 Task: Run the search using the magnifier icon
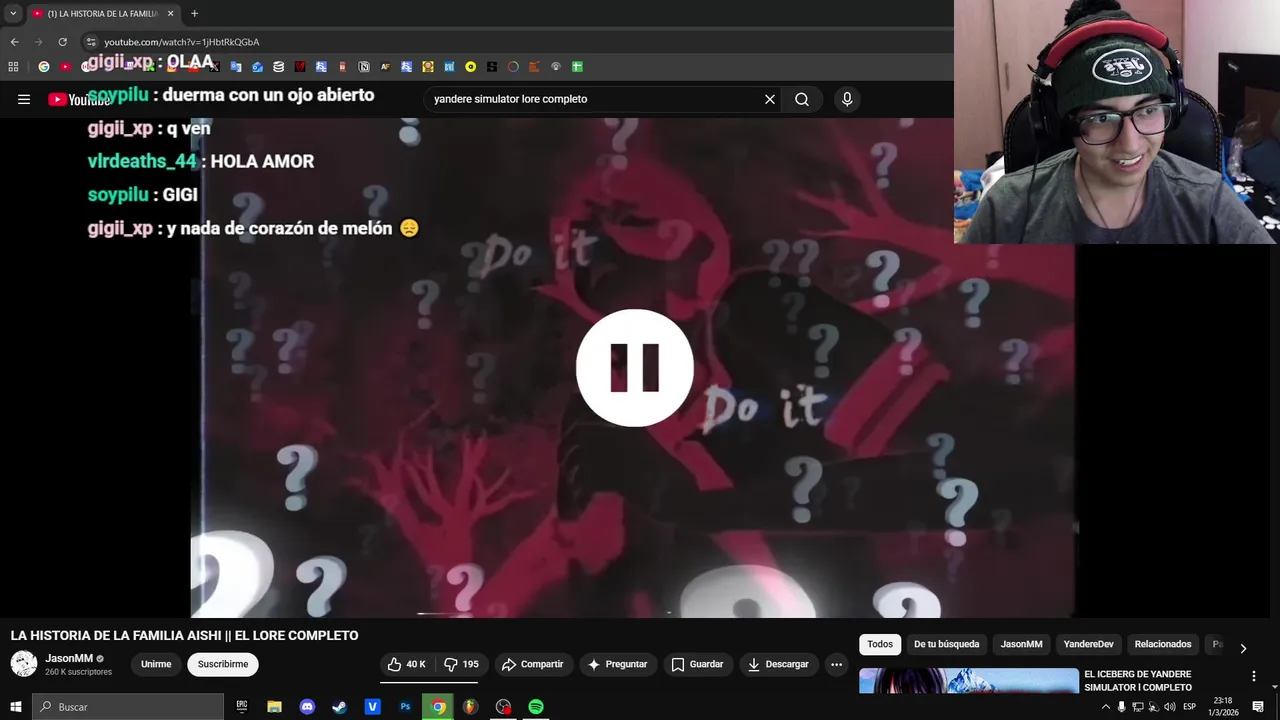coord(802,99)
